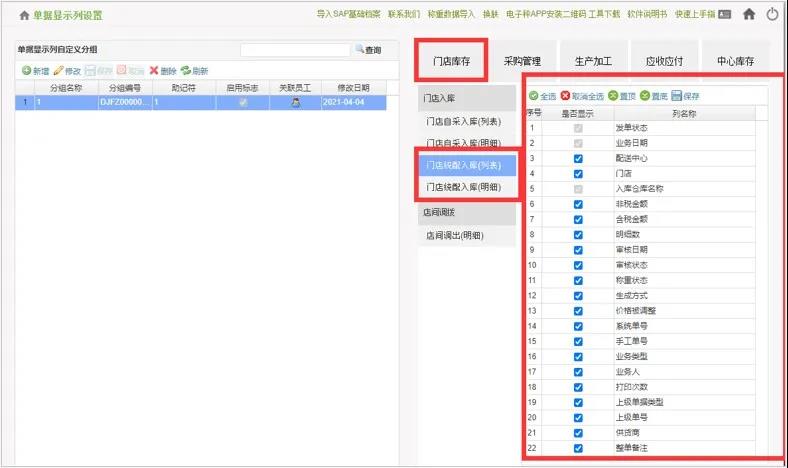Uncheck the 非税金额 display checkbox
Viewport: 788px width, 468px height.
click(x=578, y=204)
